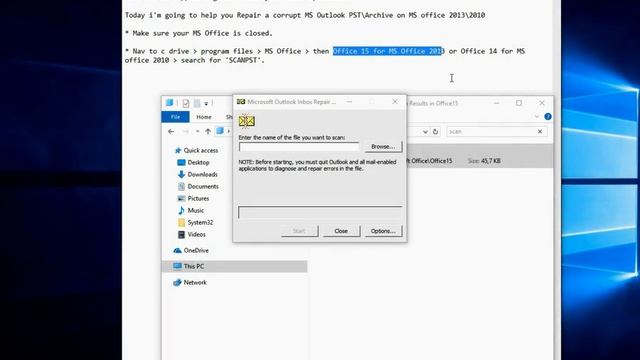This screenshot has width=640, height=360.
Task: Click the Desktop folder icon
Action: tap(181, 162)
